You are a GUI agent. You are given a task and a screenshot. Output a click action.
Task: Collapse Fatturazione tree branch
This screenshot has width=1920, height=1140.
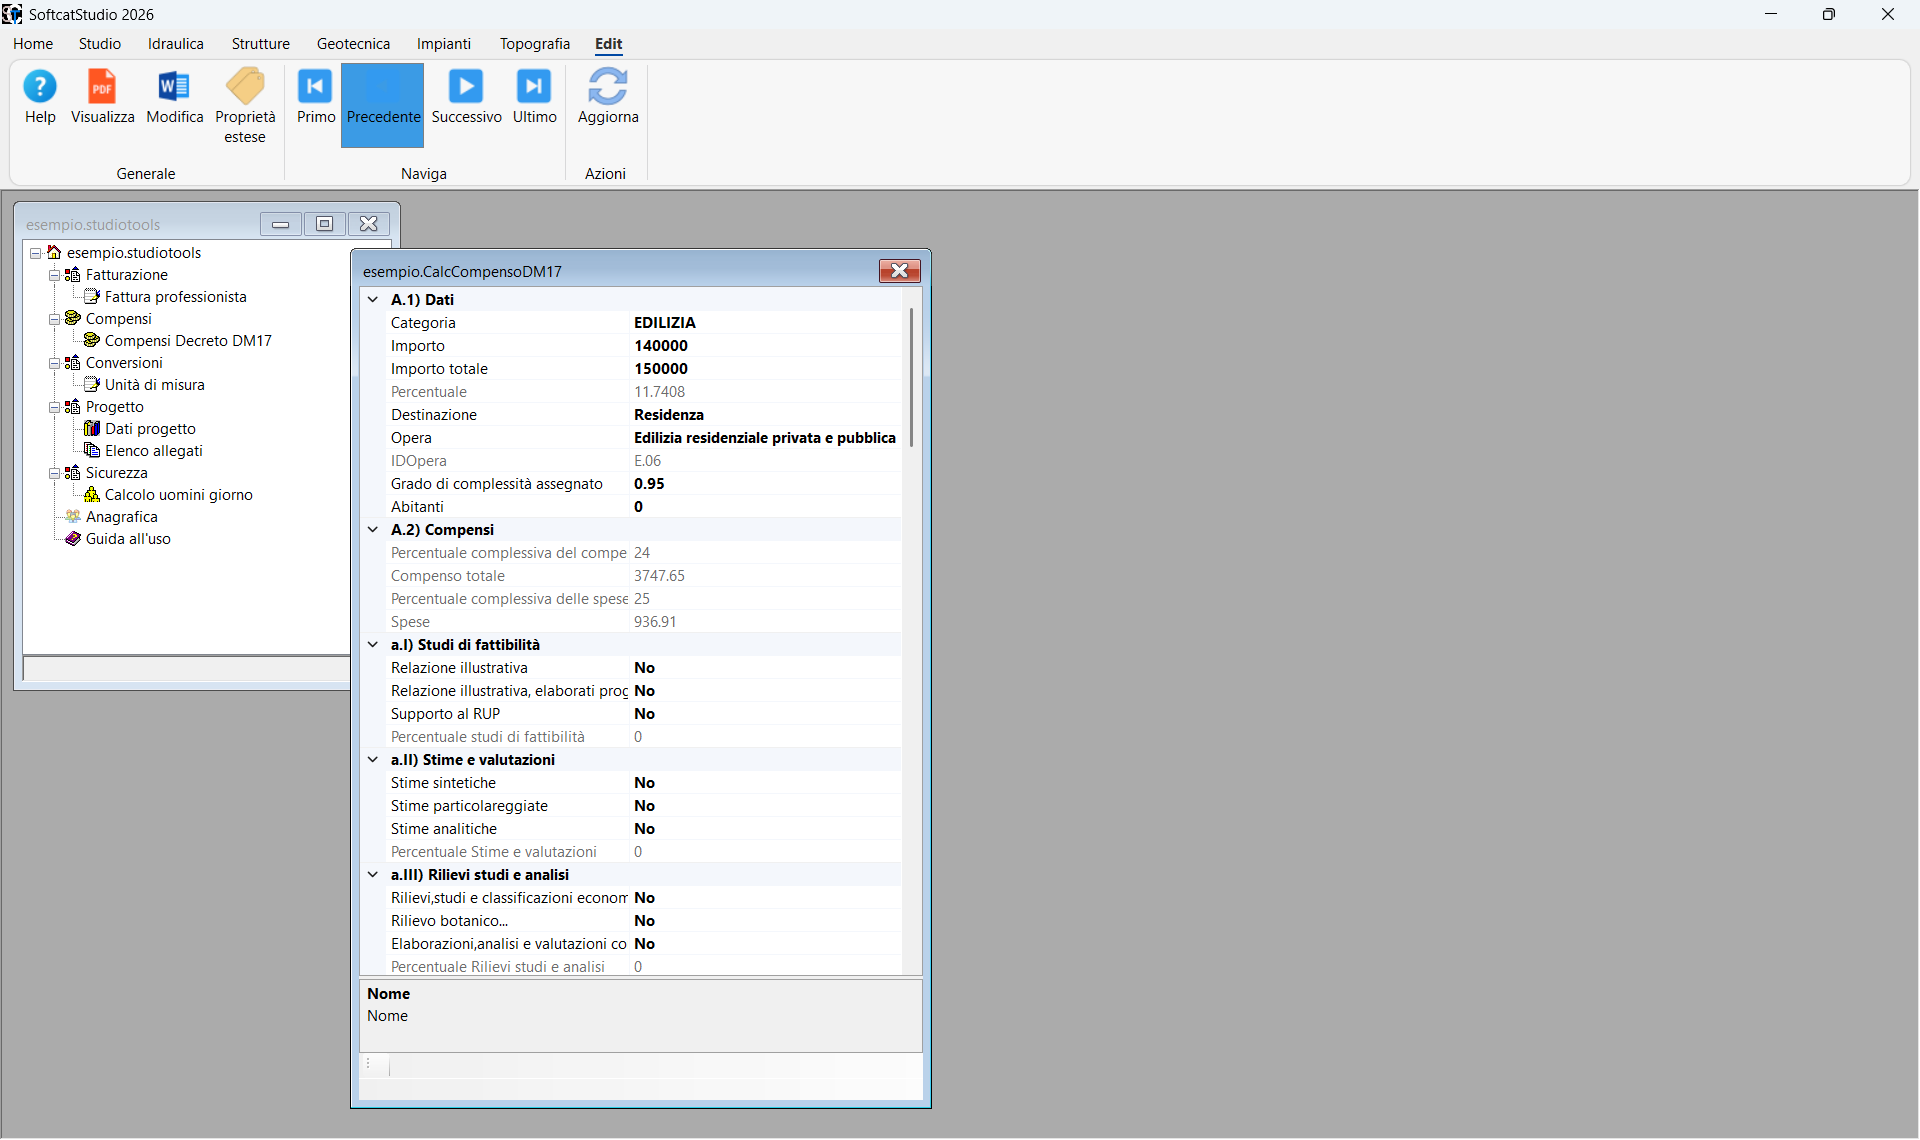54,275
